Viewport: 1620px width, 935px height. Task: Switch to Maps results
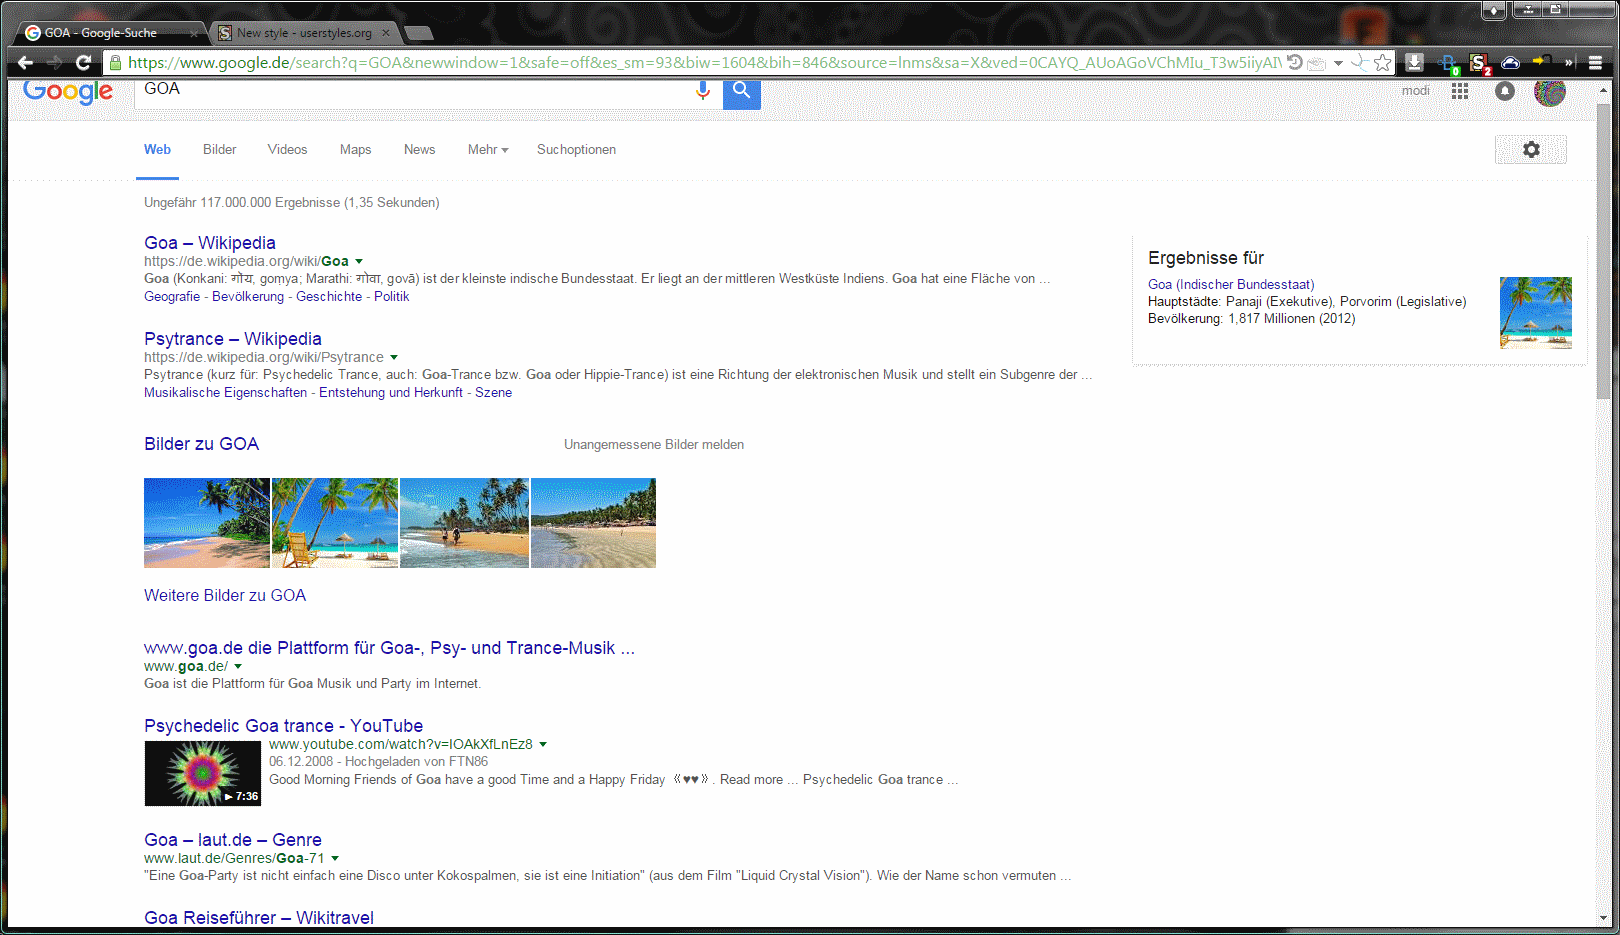(355, 150)
